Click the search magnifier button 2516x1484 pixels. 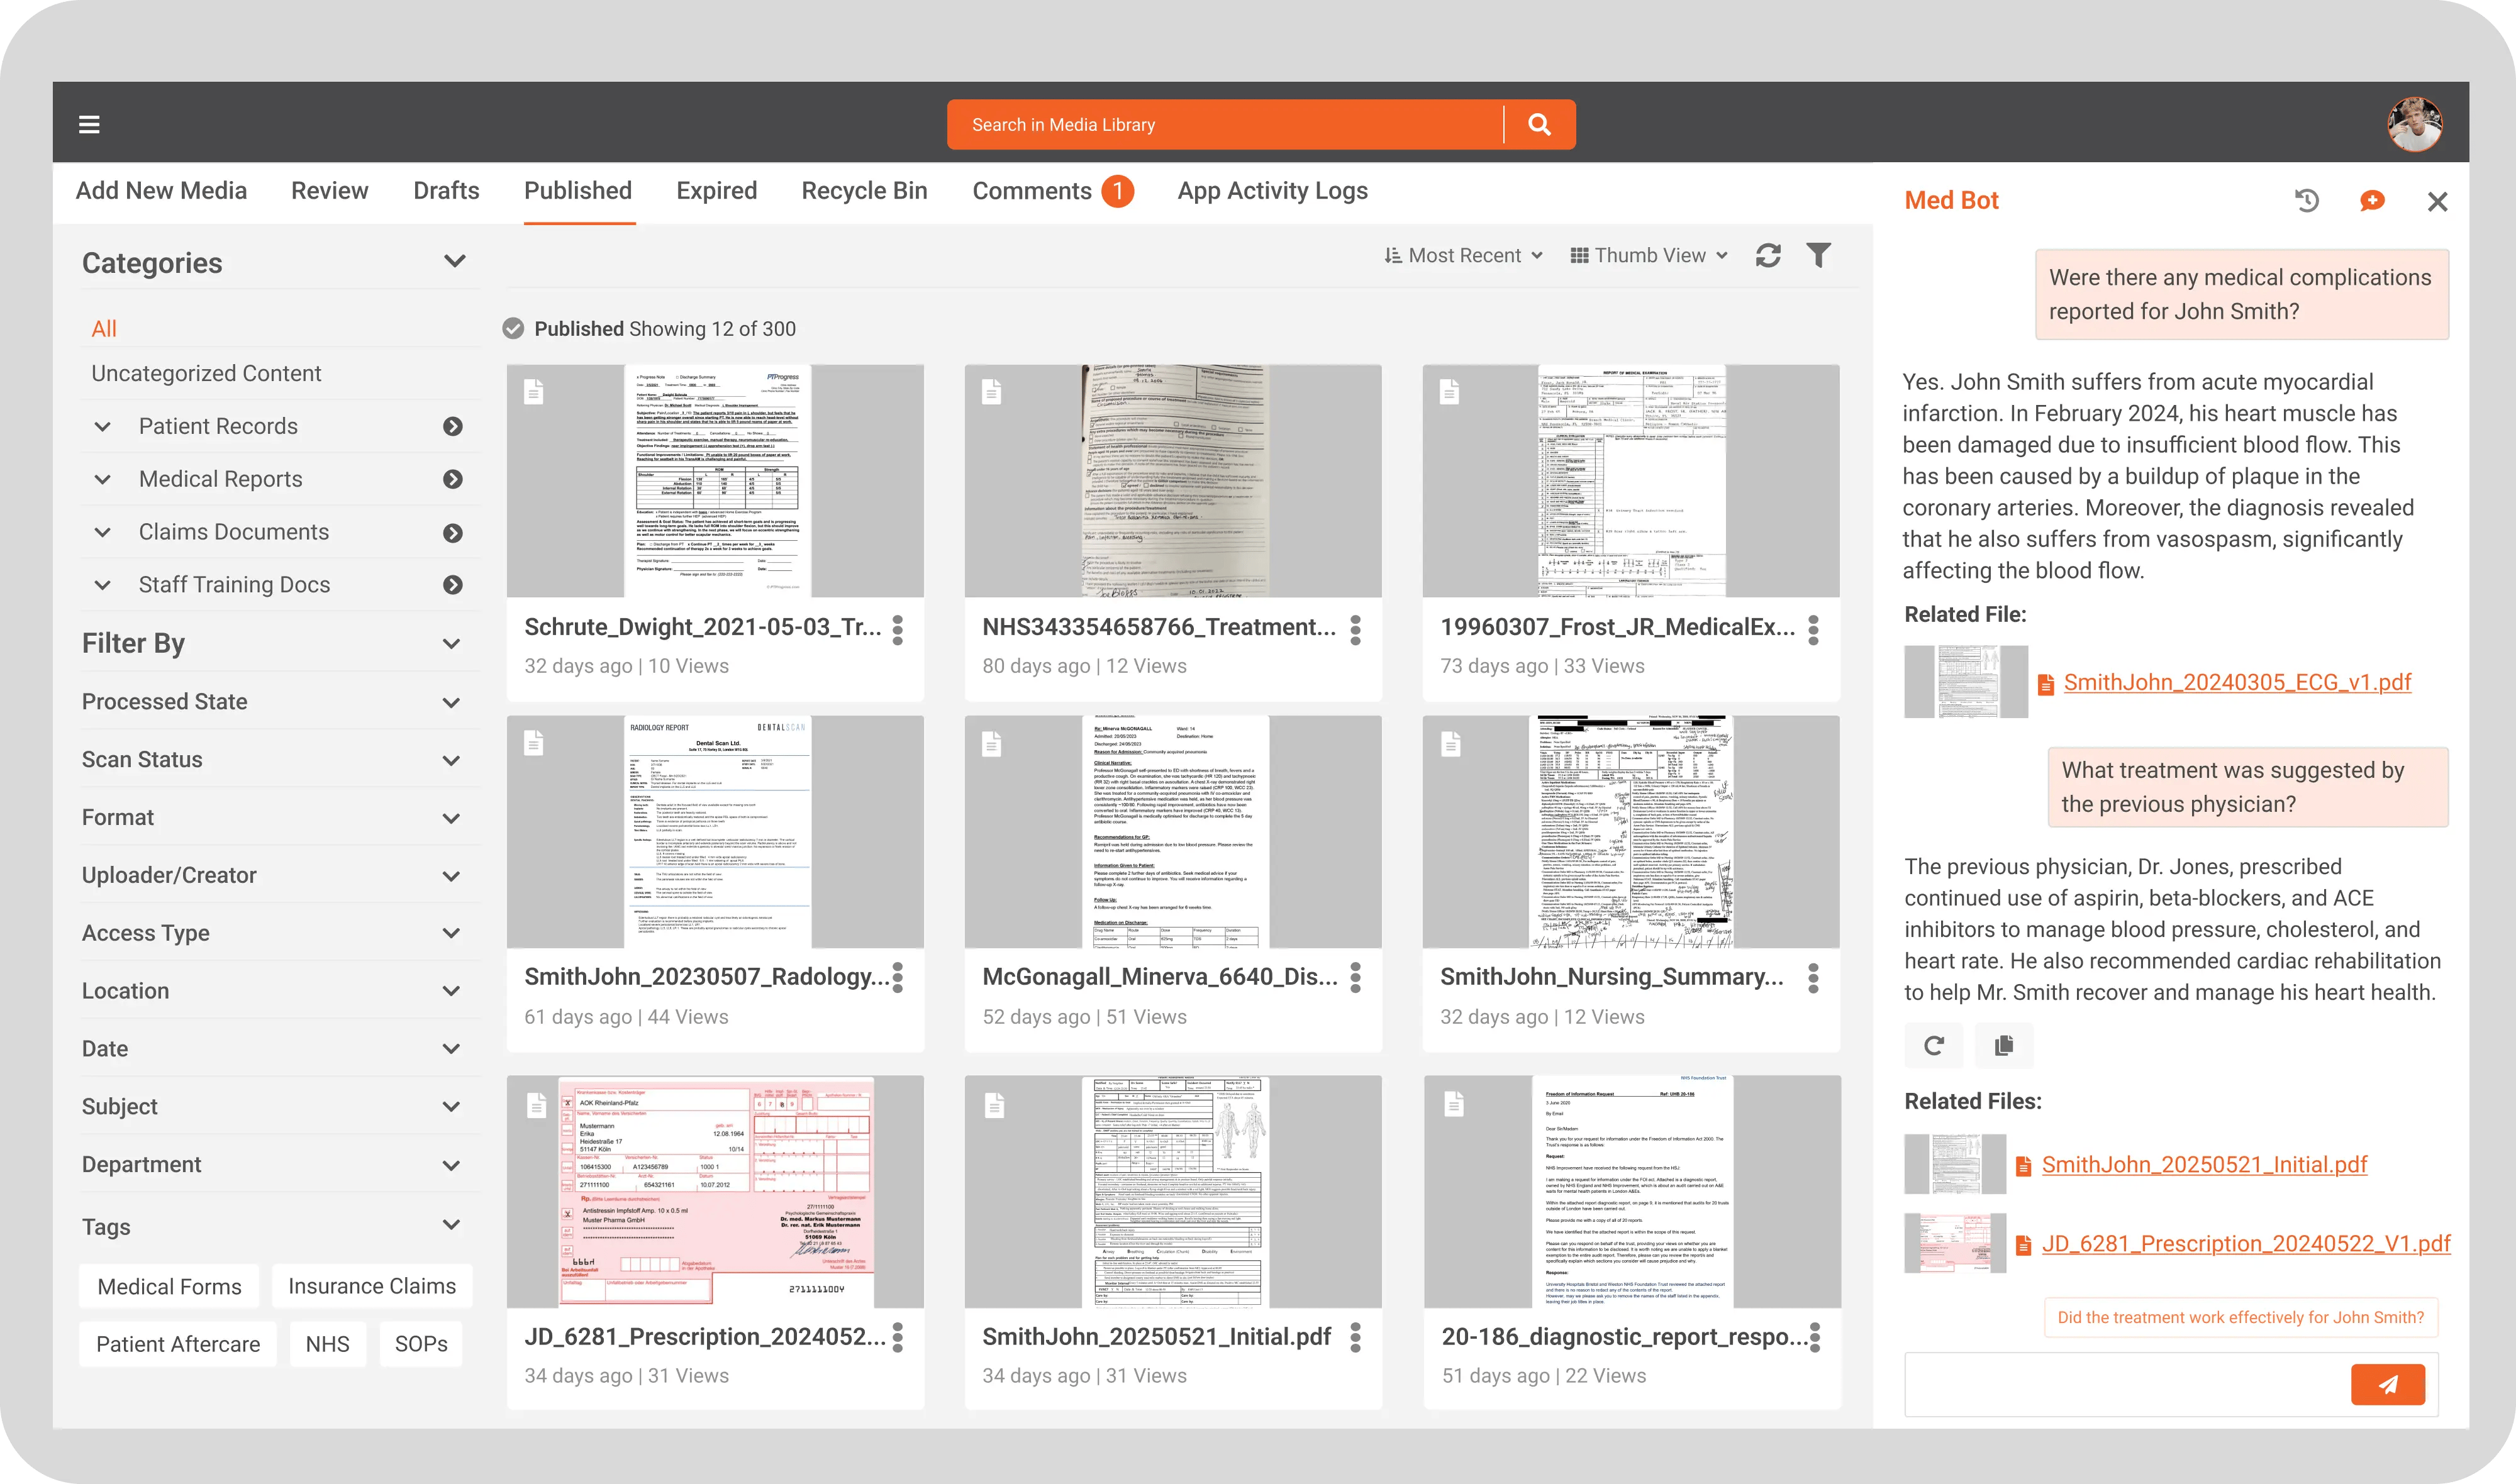click(x=1539, y=124)
